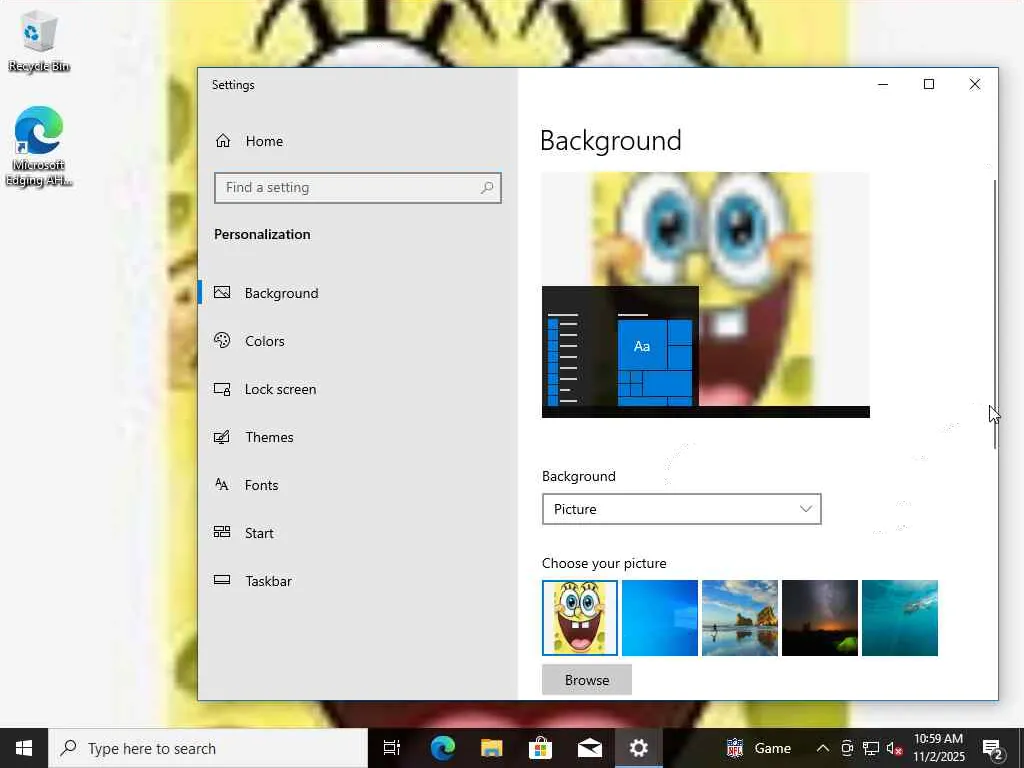
Task: Open the Action Center notifications icon
Action: click(x=993, y=748)
